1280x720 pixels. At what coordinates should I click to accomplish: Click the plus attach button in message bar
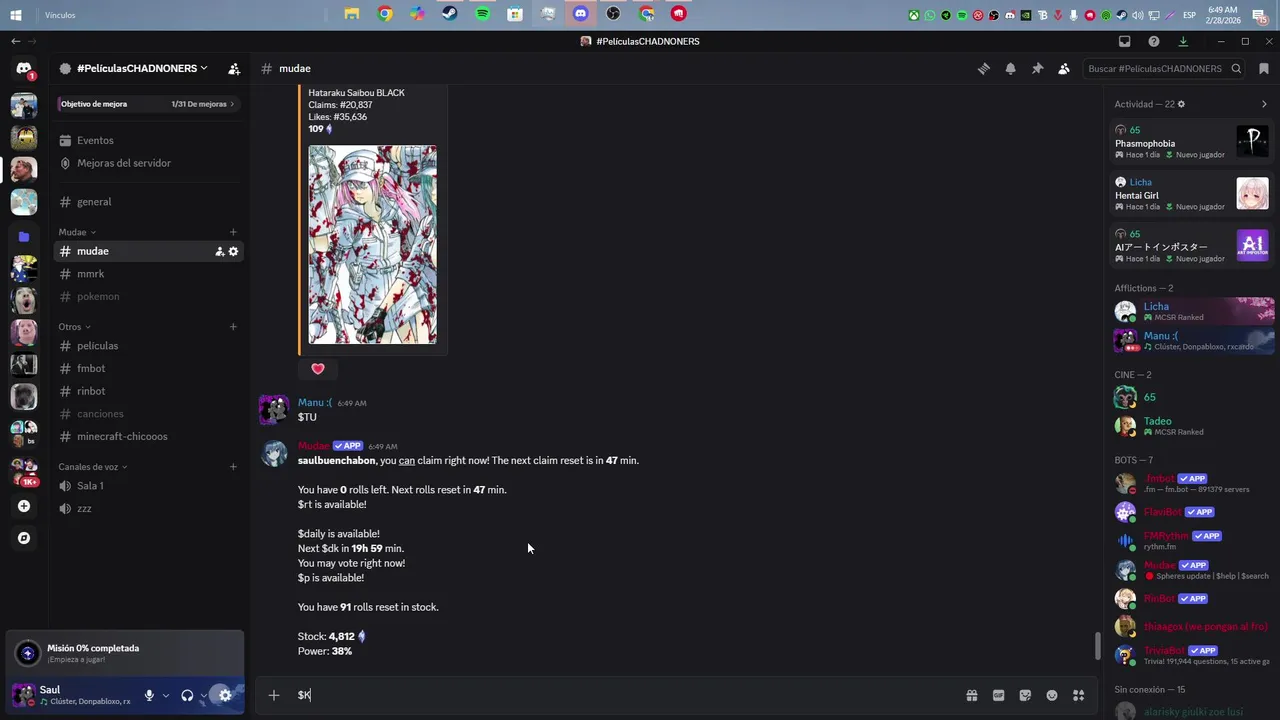274,695
